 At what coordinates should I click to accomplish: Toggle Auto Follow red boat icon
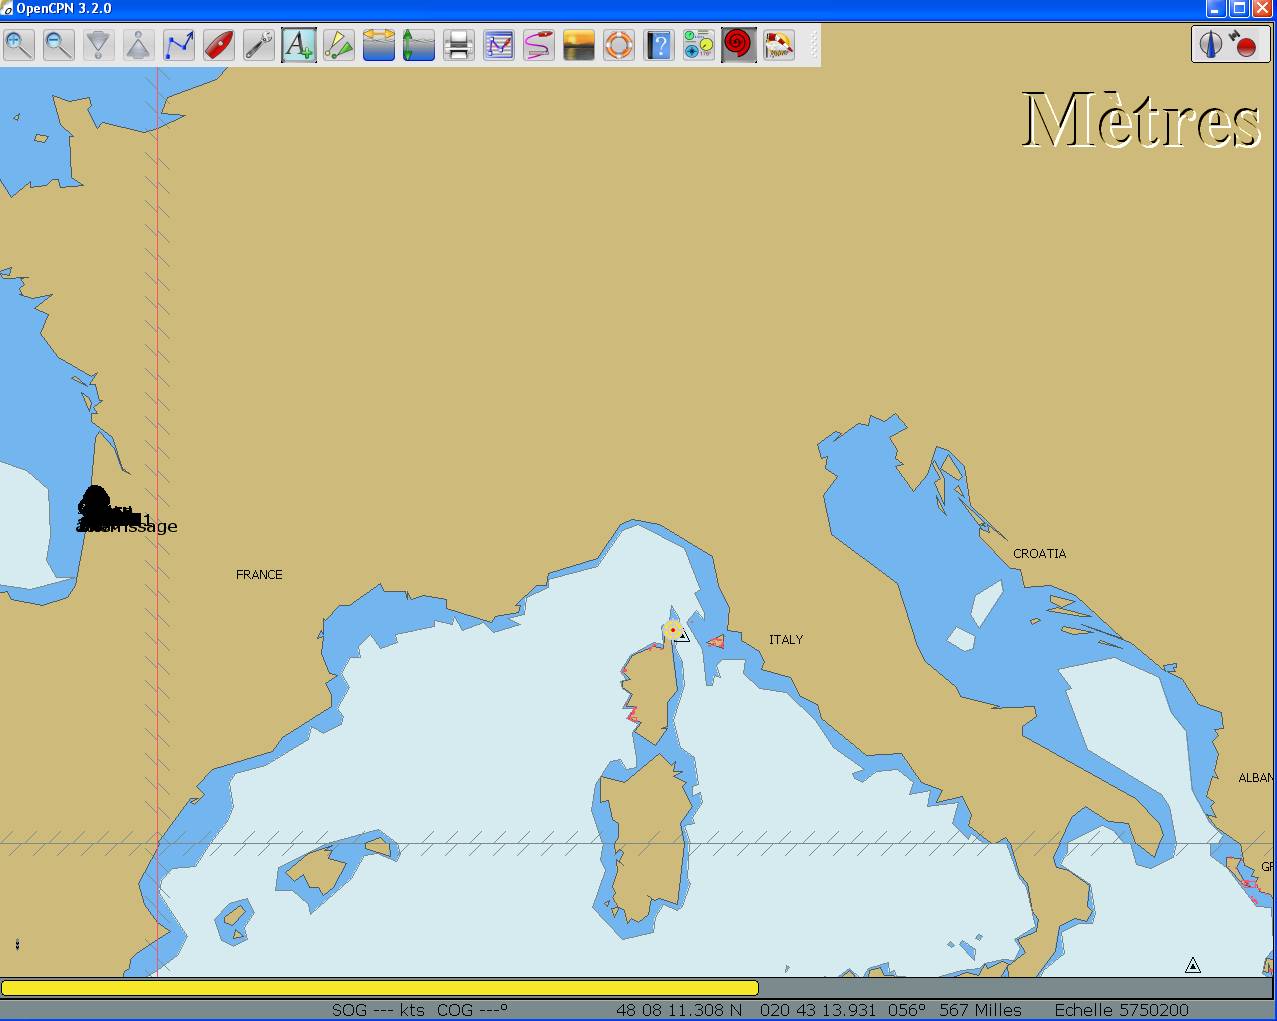(x=219, y=45)
